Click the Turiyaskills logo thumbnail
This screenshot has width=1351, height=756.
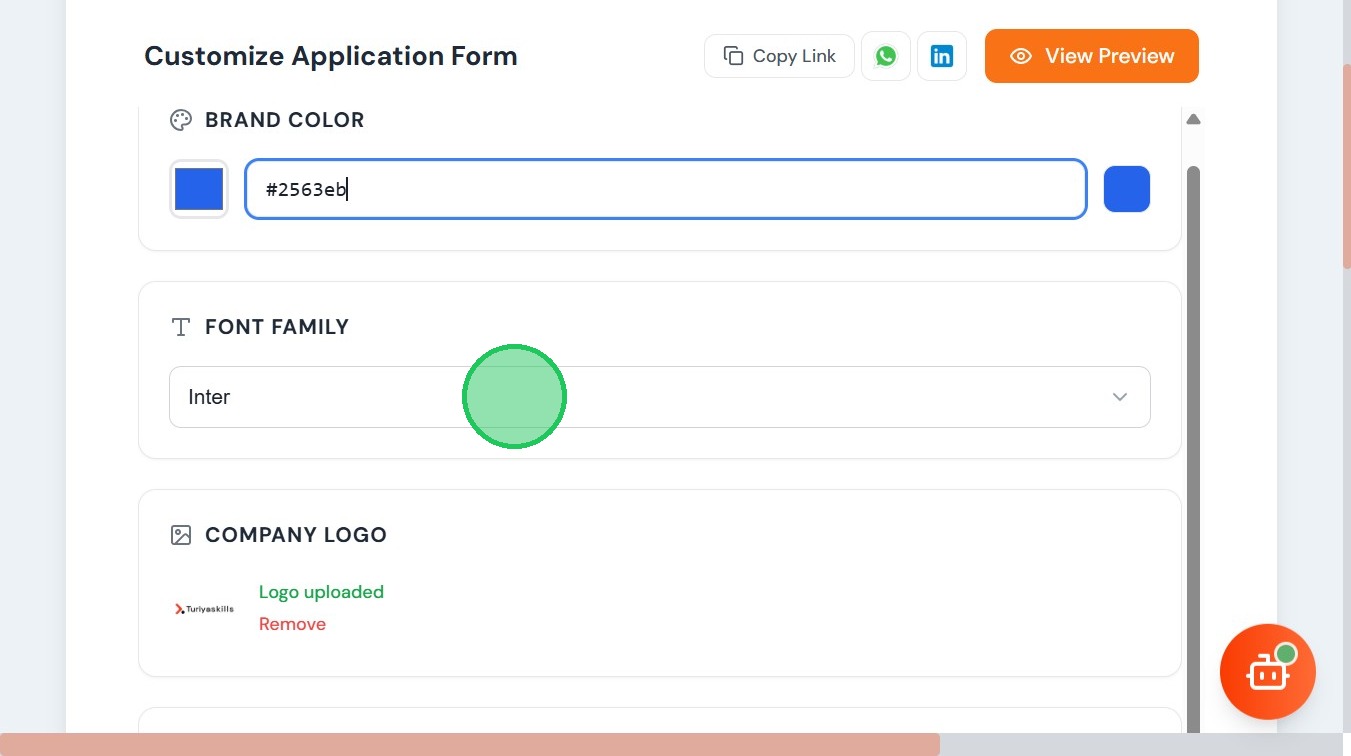tap(204, 608)
